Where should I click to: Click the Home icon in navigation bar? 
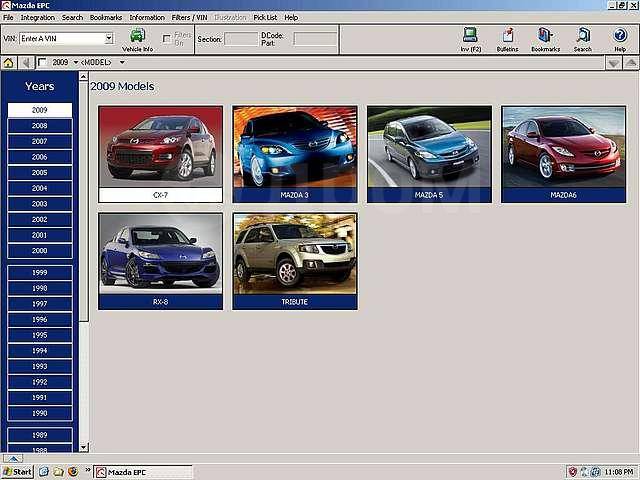pyautogui.click(x=9, y=63)
